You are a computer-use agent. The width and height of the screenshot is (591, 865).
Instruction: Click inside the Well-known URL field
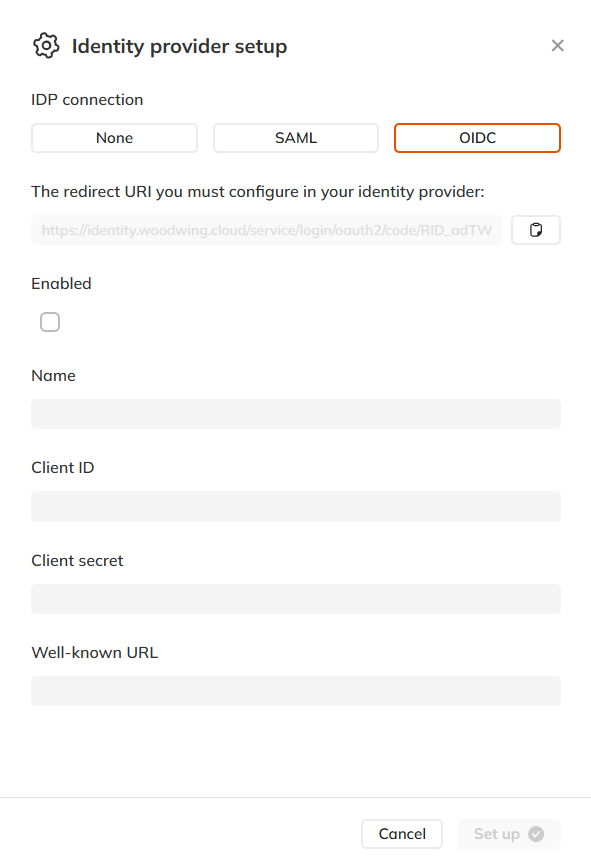click(296, 691)
